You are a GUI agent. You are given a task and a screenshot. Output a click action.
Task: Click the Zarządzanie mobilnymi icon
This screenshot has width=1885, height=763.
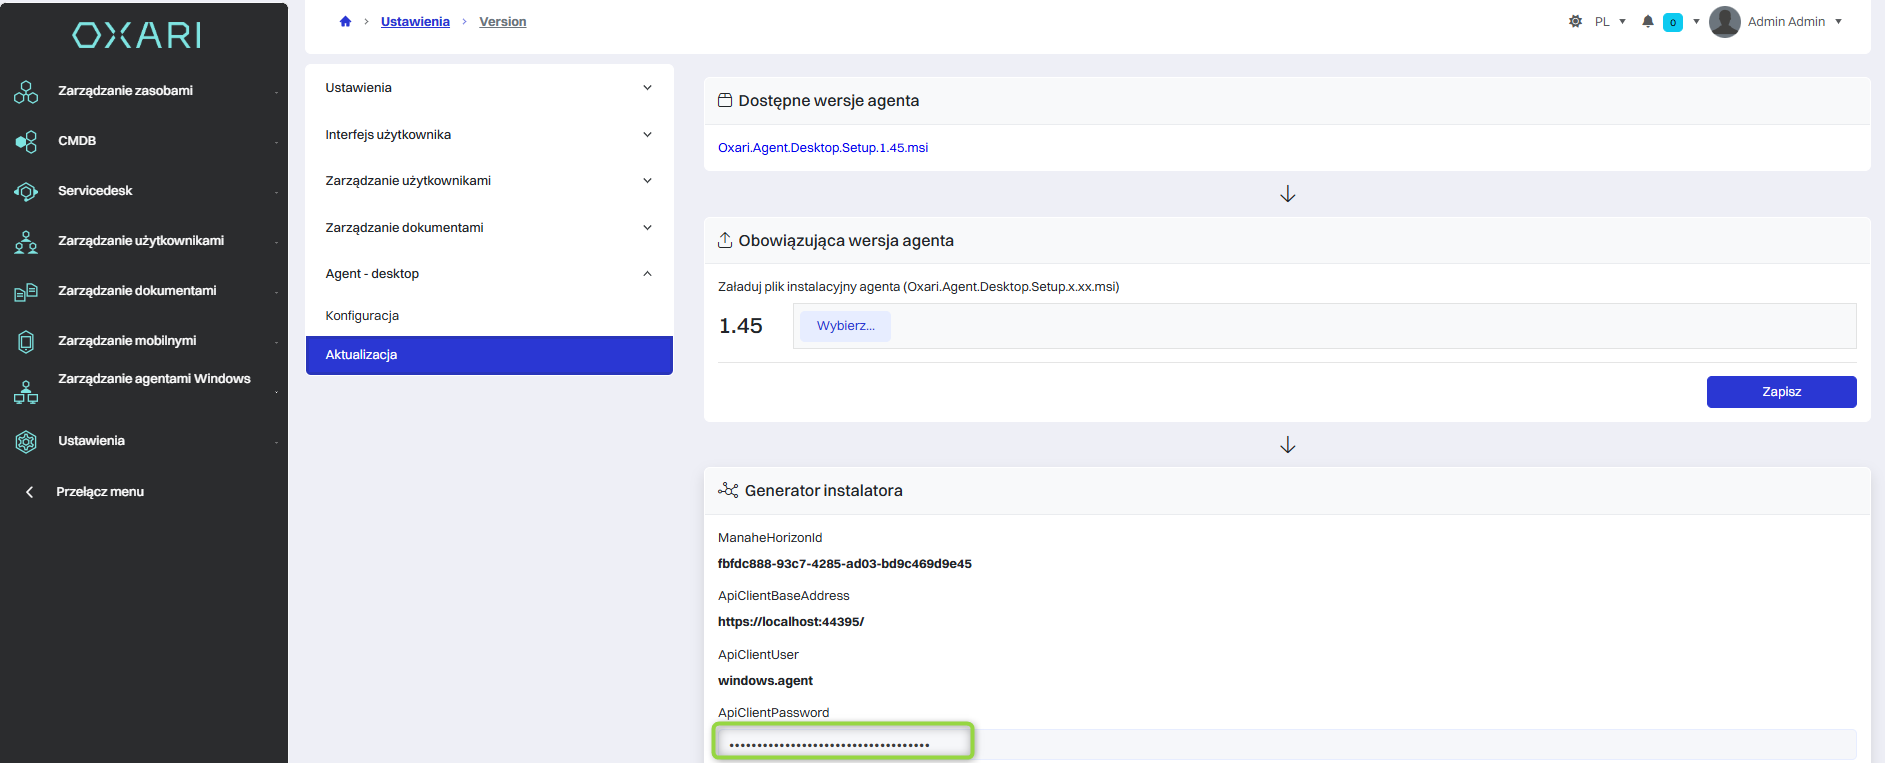point(26,341)
